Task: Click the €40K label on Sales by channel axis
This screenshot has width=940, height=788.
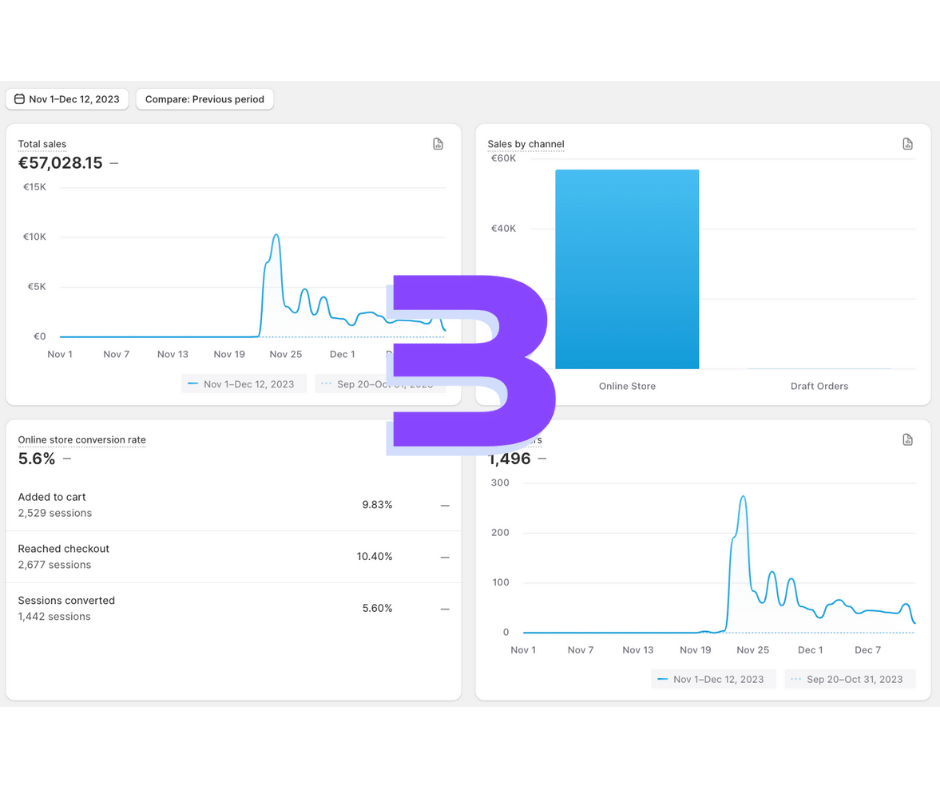Action: [503, 228]
